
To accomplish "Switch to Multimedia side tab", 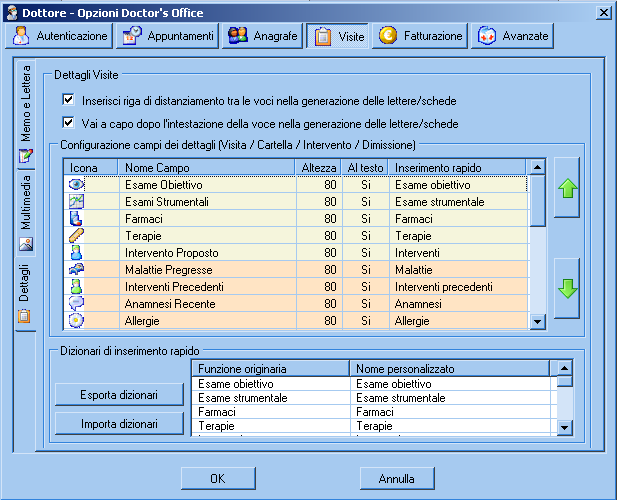I will click(26, 213).
